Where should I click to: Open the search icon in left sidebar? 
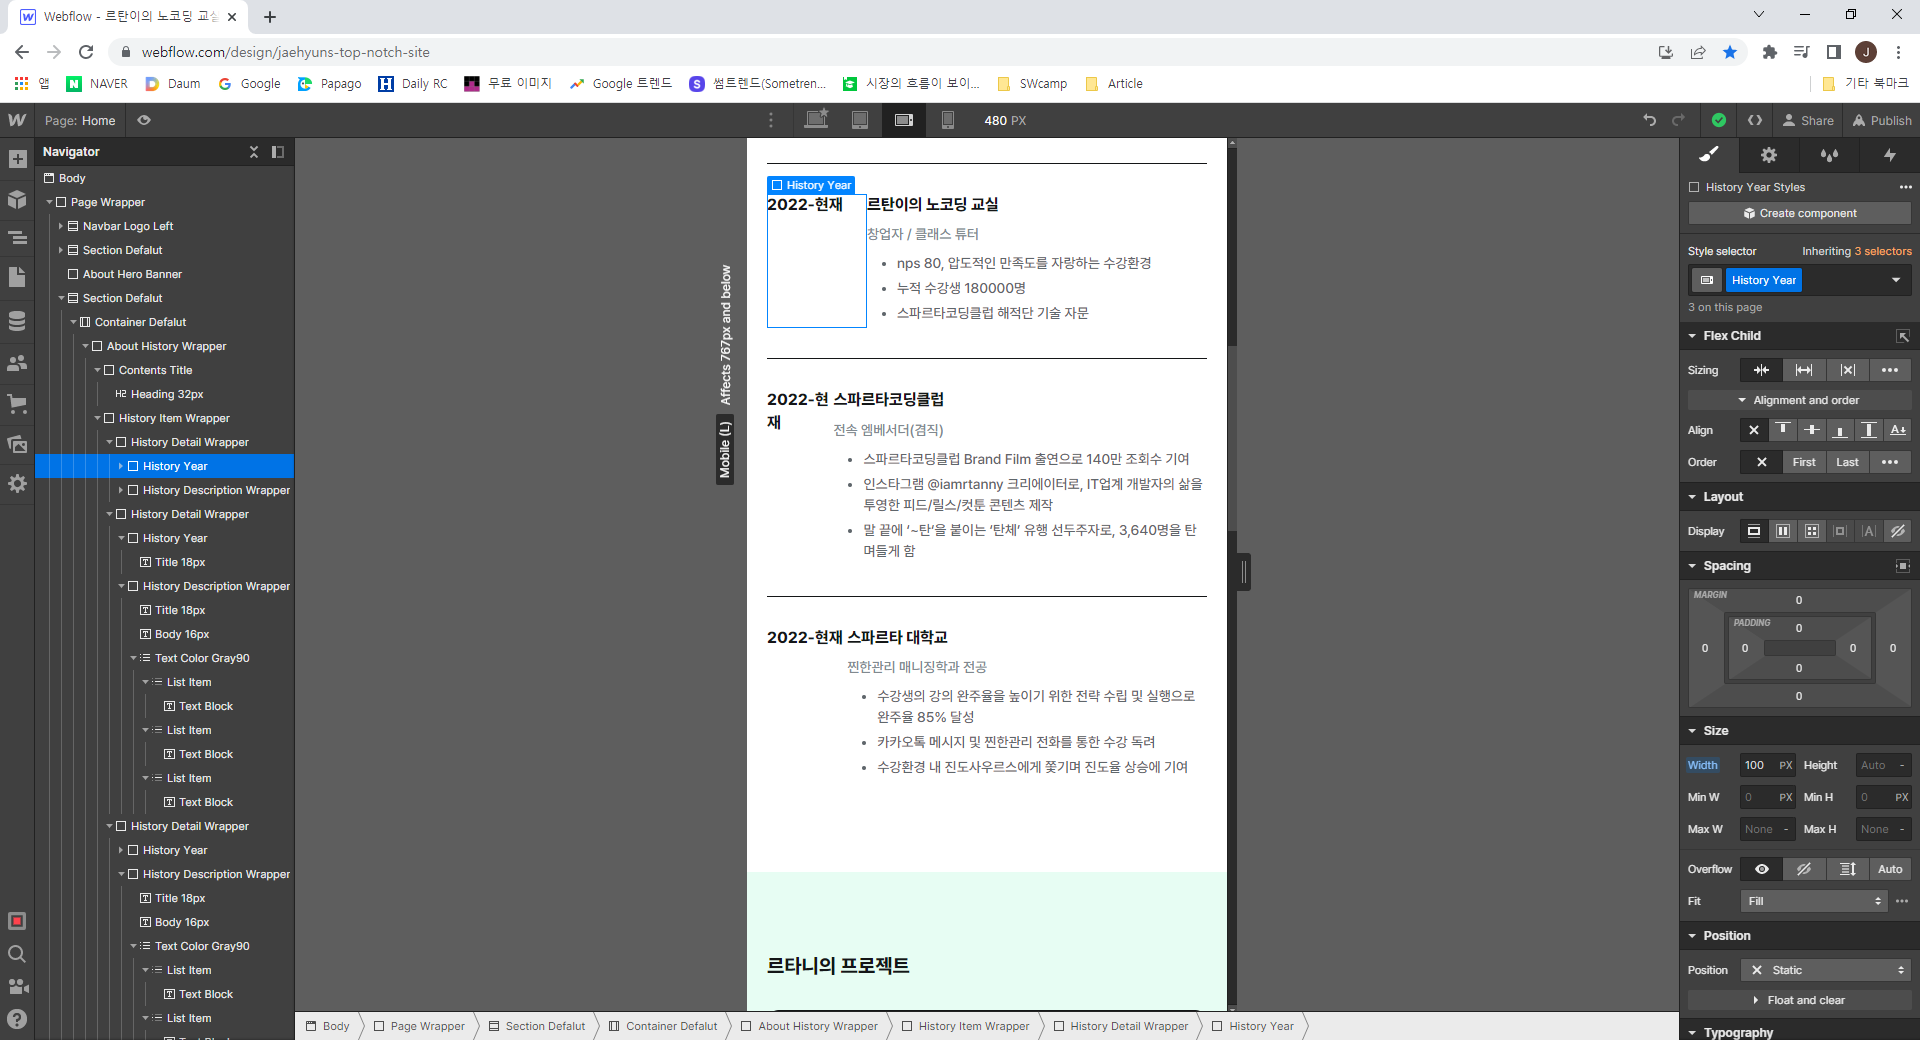click(x=17, y=954)
